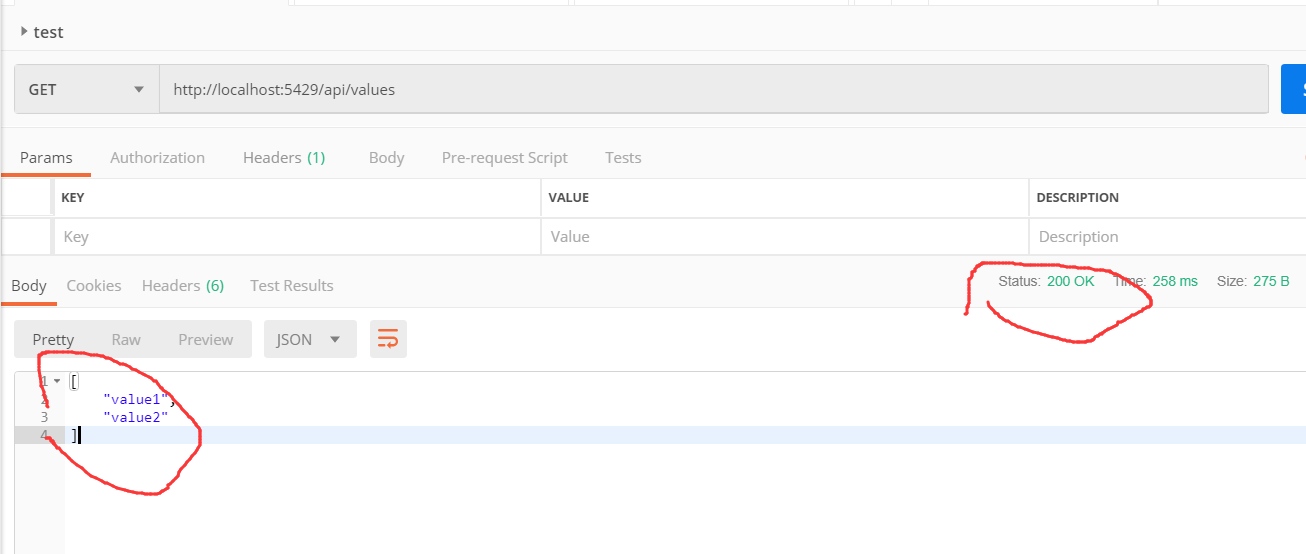Select the Pretty view button
The image size is (1306, 554).
[53, 339]
